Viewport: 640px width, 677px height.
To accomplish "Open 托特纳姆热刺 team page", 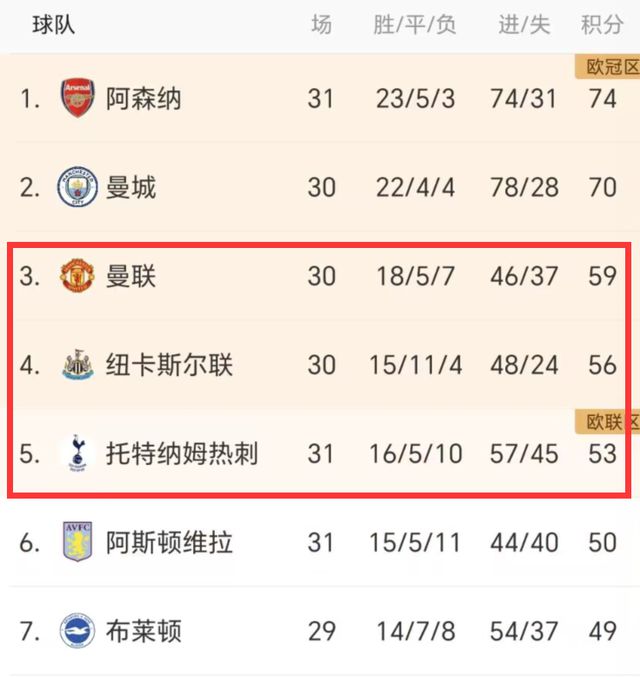I will click(x=182, y=453).
